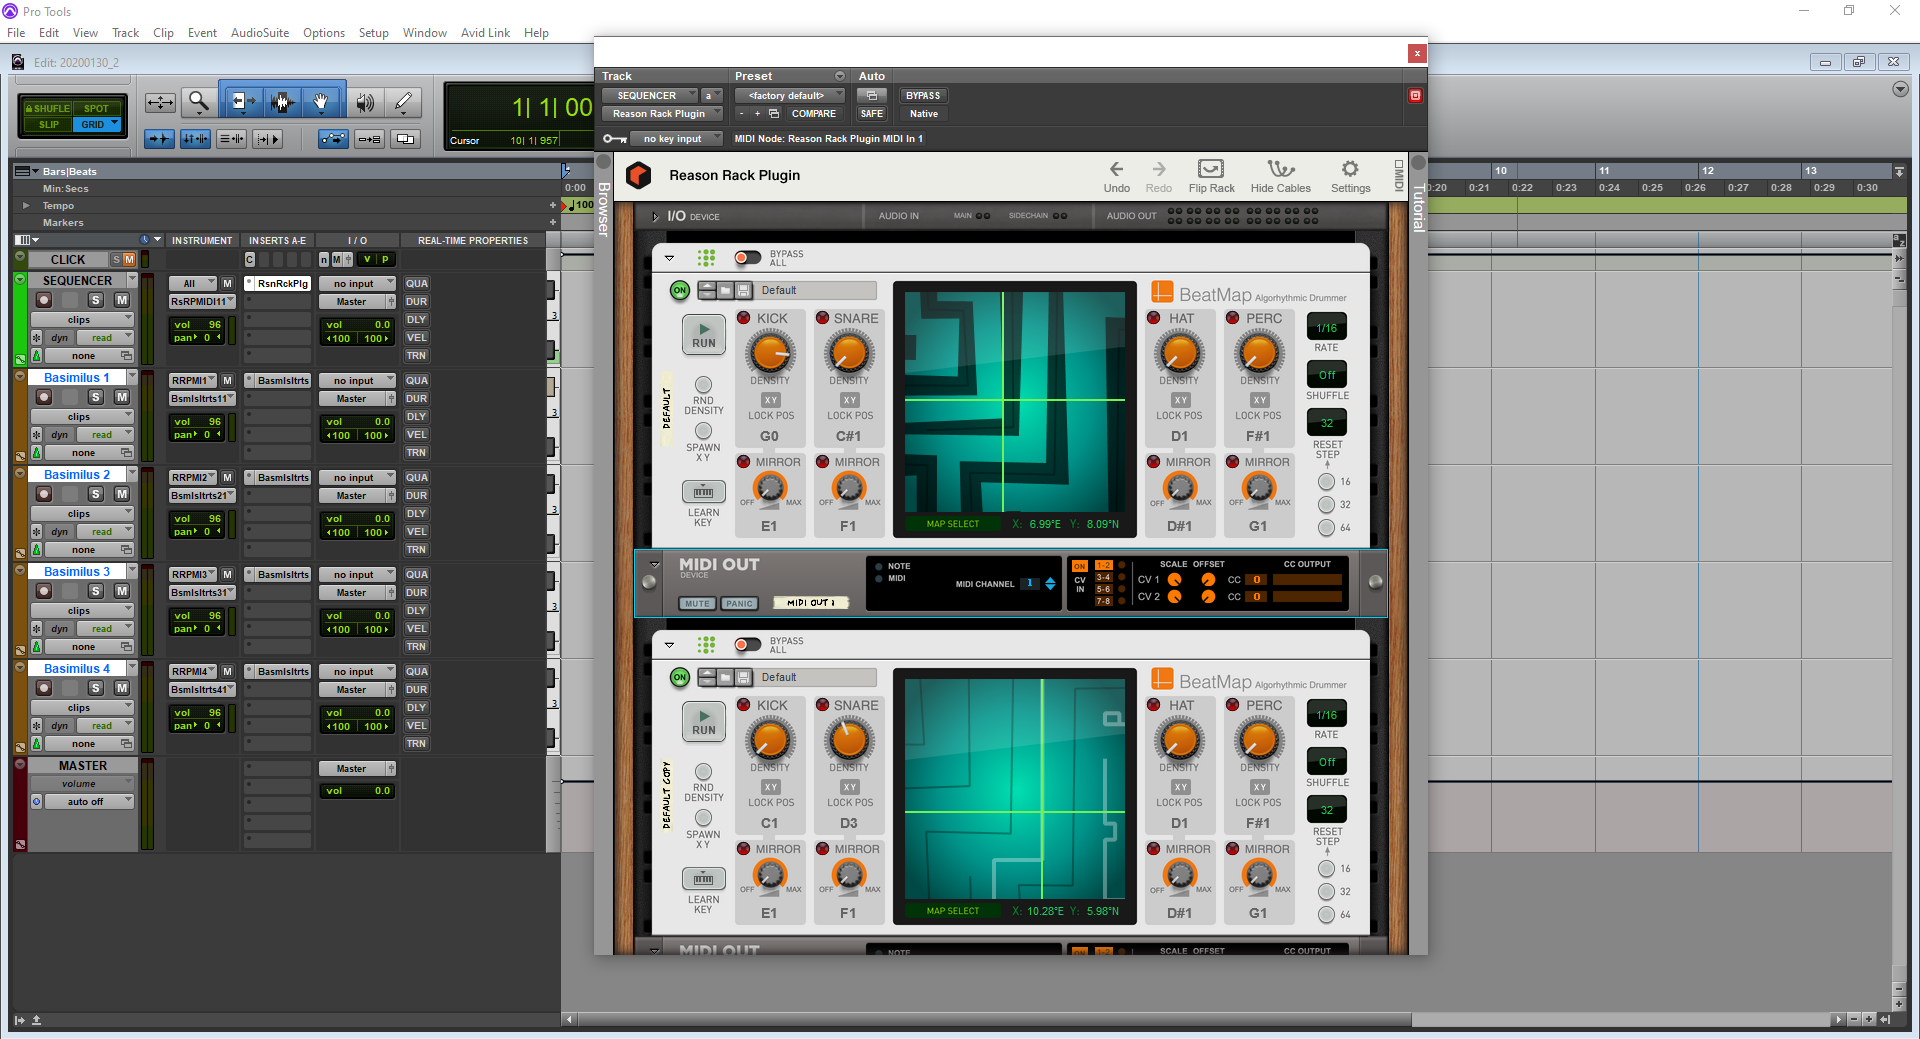Viewport: 1920px width, 1039px height.
Task: Toggle Bypass All on first BeatMap
Action: pos(747,258)
